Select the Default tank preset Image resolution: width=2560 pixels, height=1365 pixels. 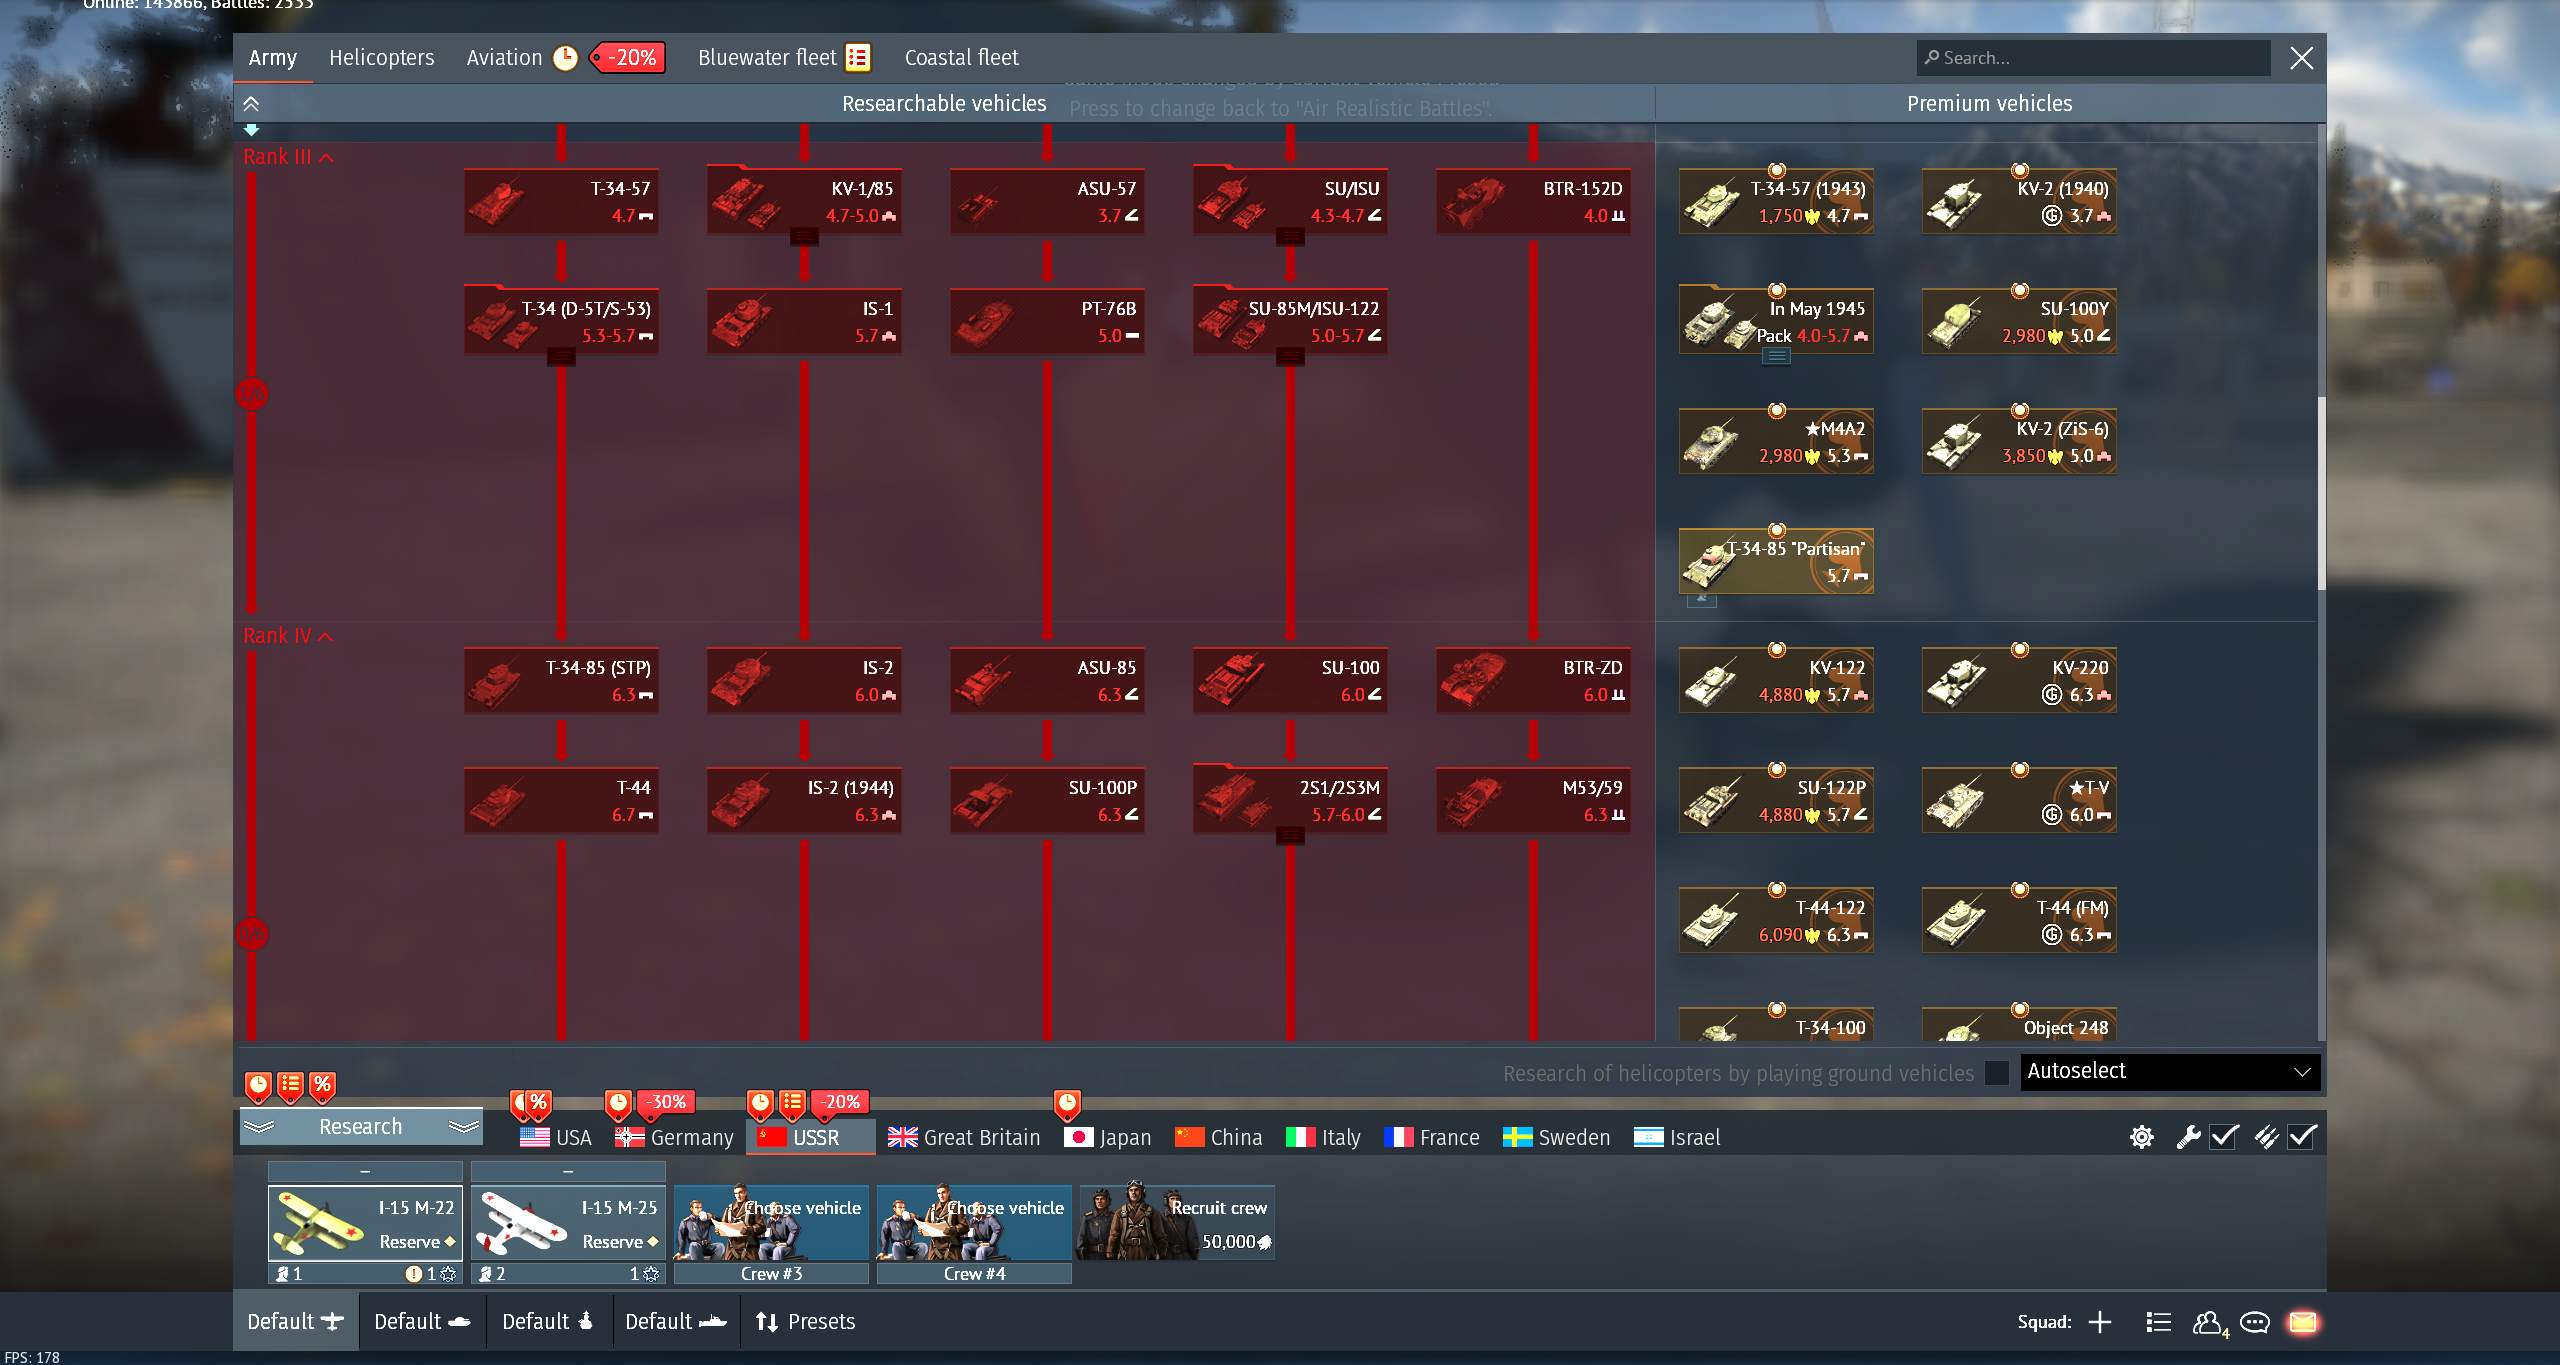(x=422, y=1322)
